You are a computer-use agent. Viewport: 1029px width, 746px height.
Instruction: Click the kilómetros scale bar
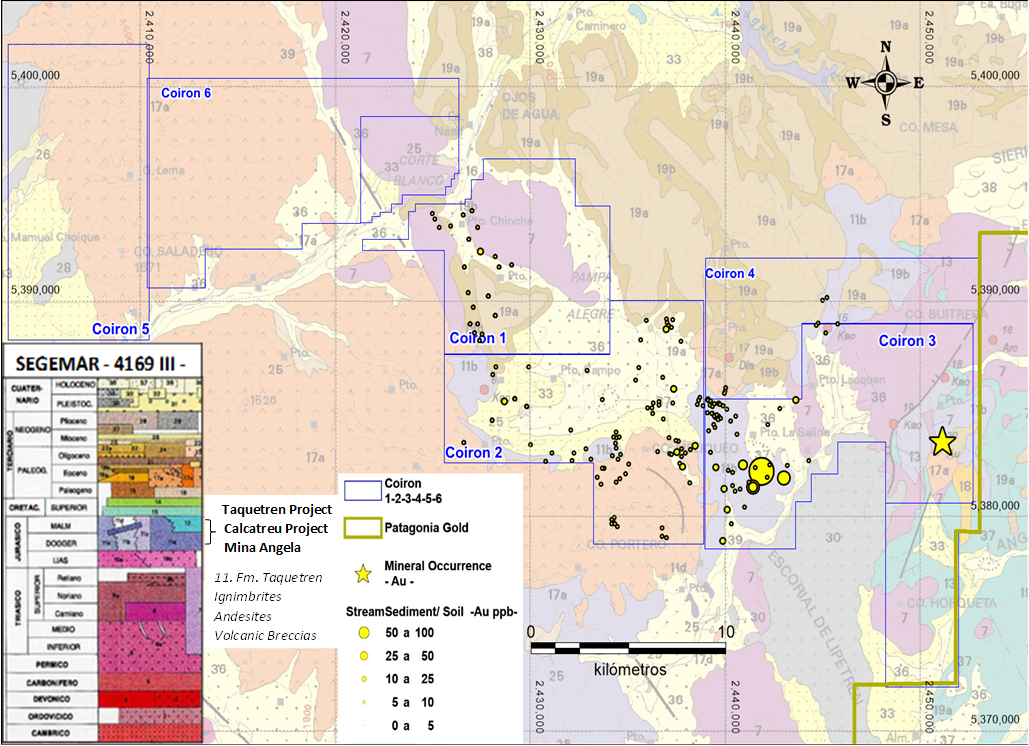coord(629,648)
